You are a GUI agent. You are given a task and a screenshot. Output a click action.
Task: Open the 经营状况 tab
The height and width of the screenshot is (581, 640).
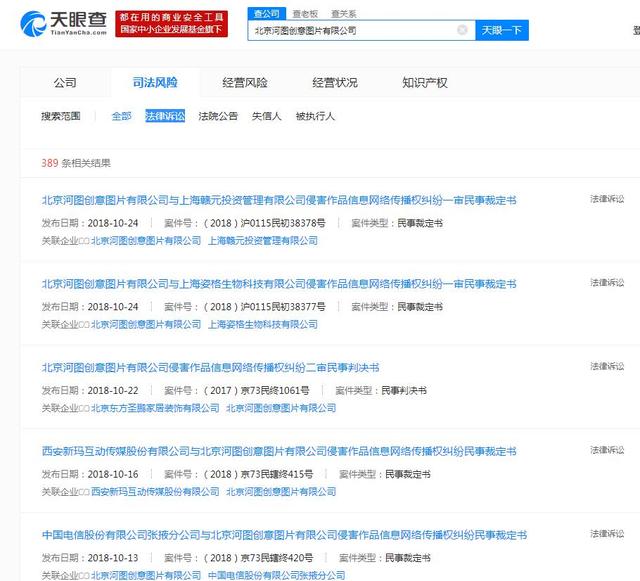[334, 83]
